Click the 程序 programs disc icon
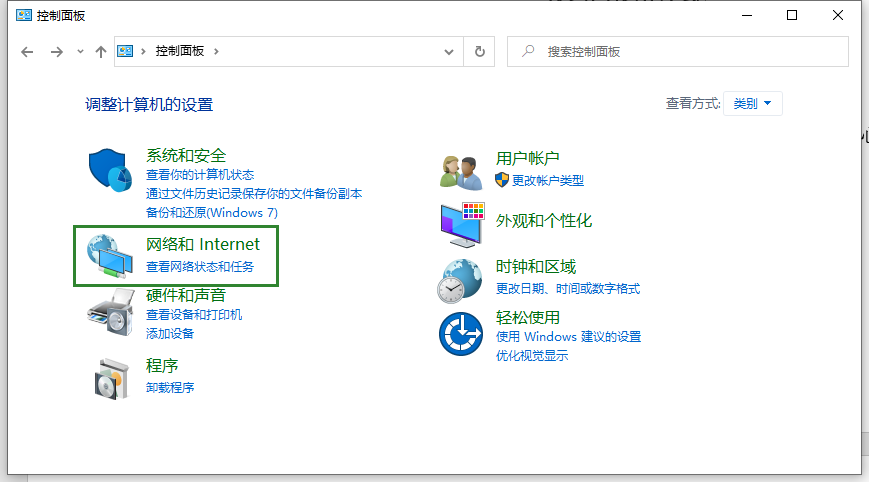 110,377
